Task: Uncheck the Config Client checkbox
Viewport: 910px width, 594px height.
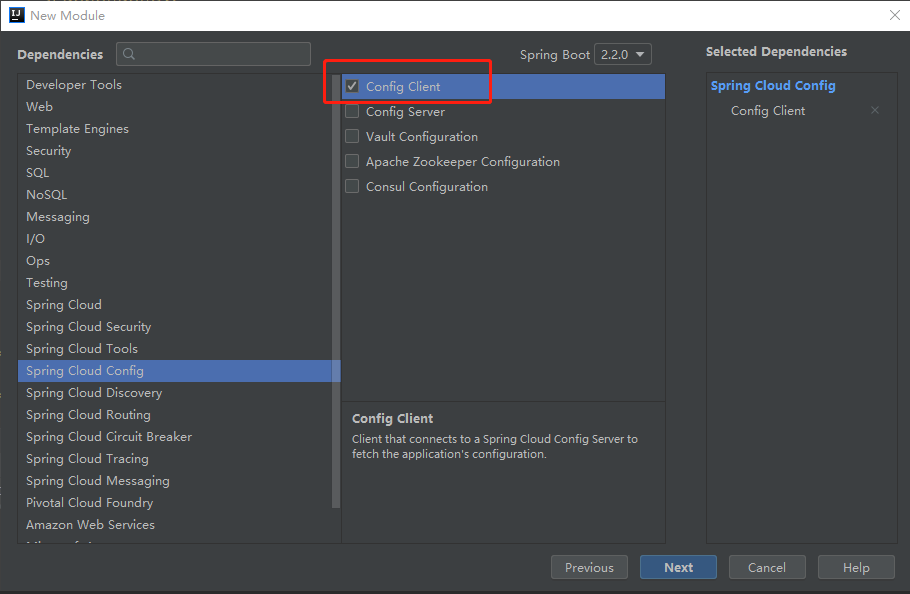Action: pos(352,87)
